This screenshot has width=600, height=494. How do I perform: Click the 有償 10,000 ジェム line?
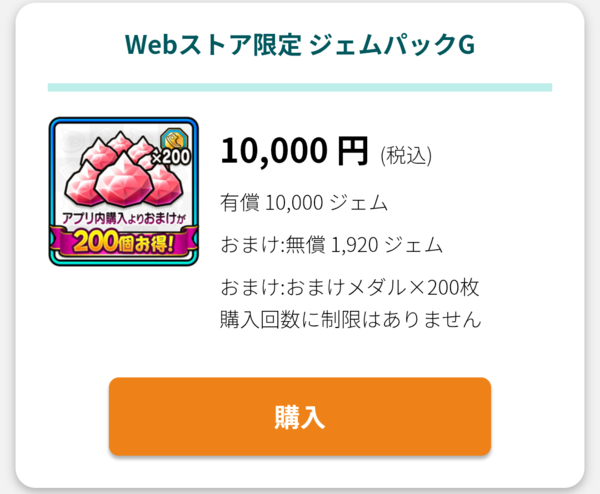tap(304, 202)
